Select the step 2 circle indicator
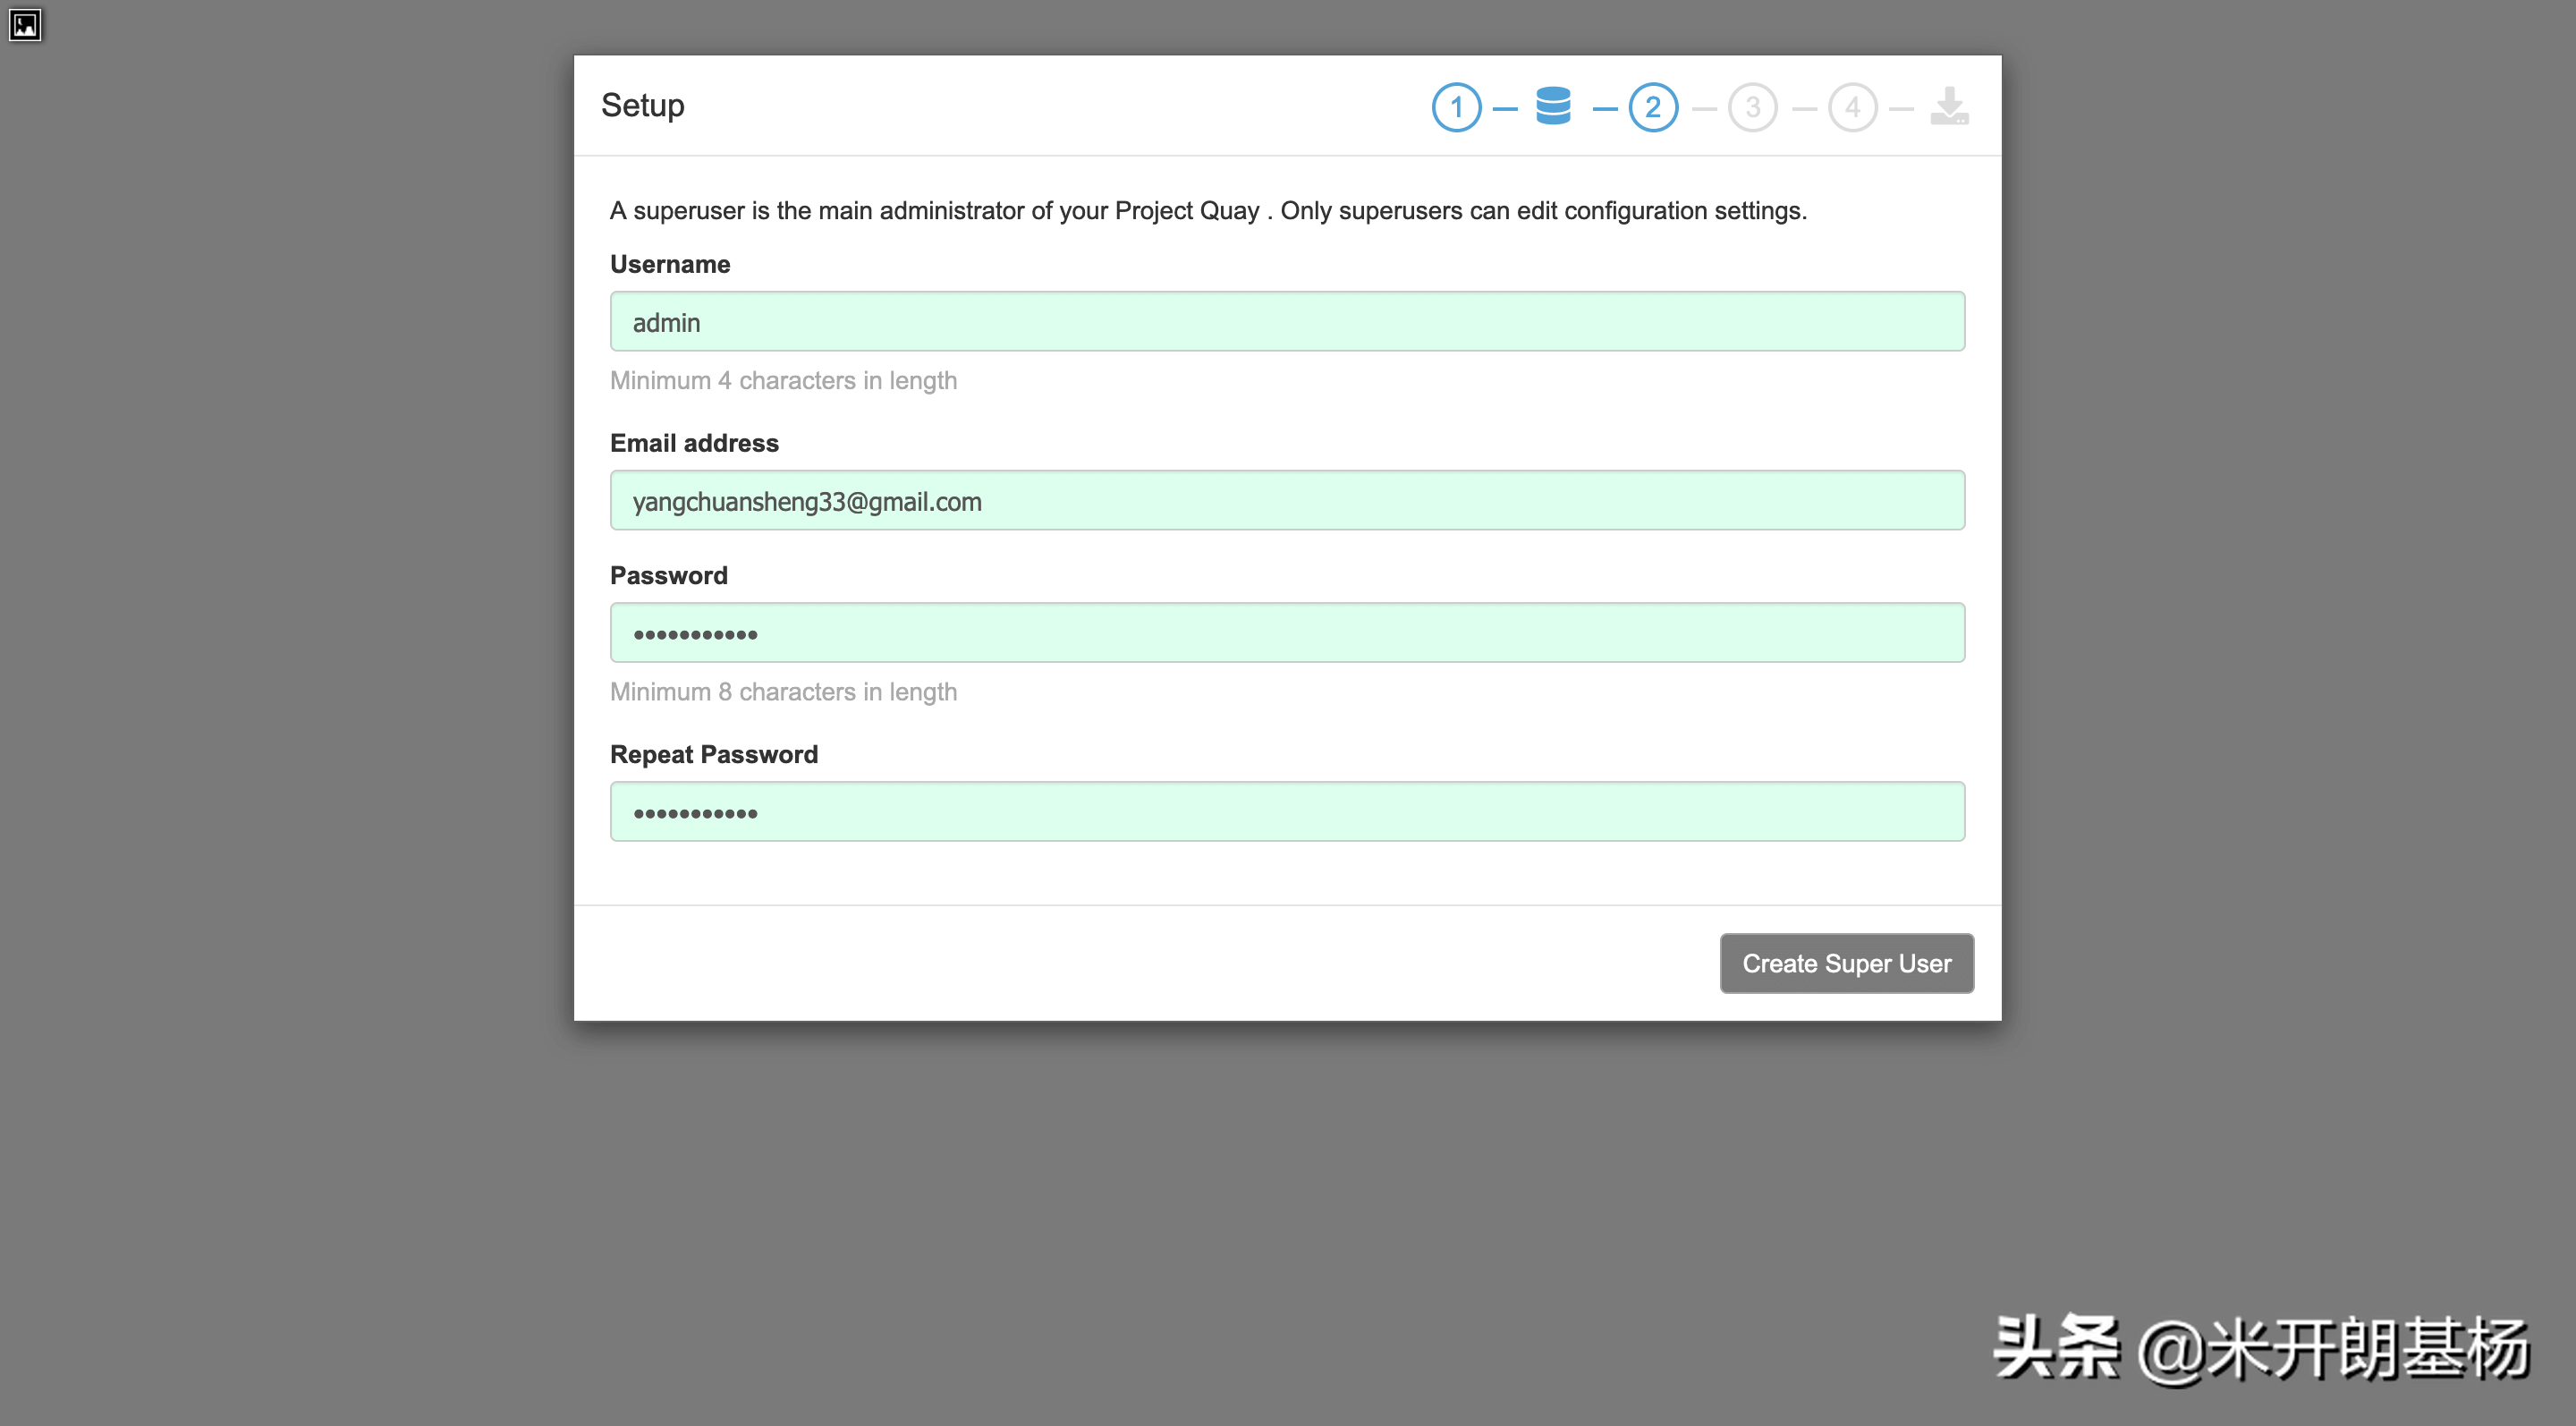The image size is (2576, 1426). 1653,107
